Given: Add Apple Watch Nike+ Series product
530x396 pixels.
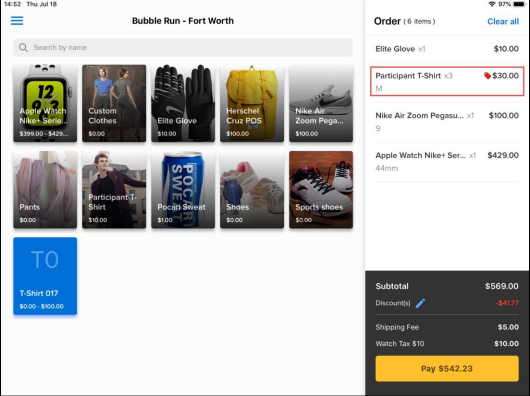Looking at the screenshot, I should click(45, 103).
